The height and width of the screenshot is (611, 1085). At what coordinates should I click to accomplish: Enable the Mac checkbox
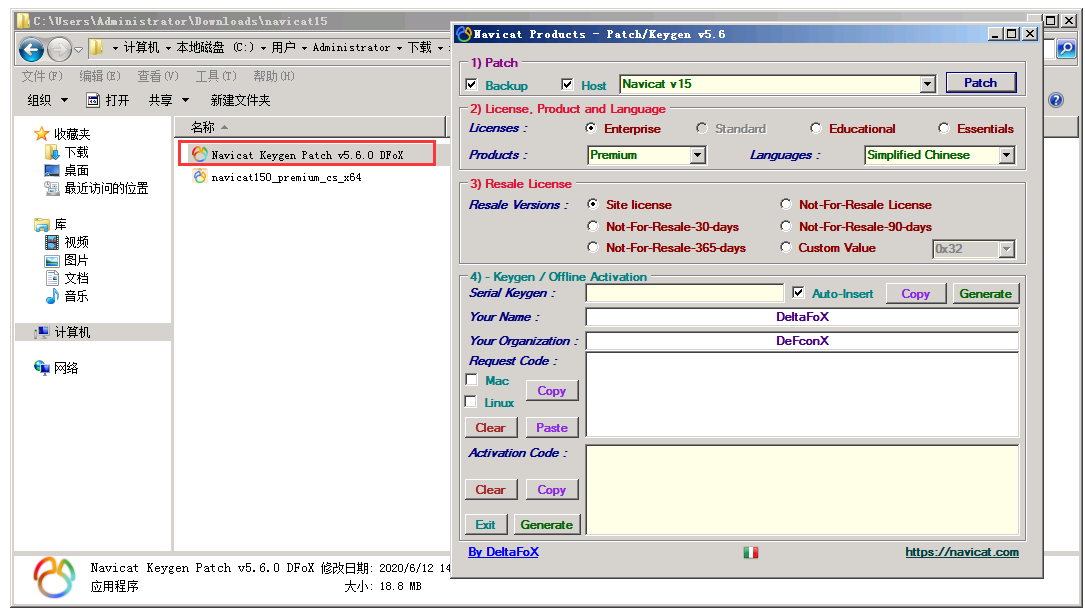(x=472, y=380)
